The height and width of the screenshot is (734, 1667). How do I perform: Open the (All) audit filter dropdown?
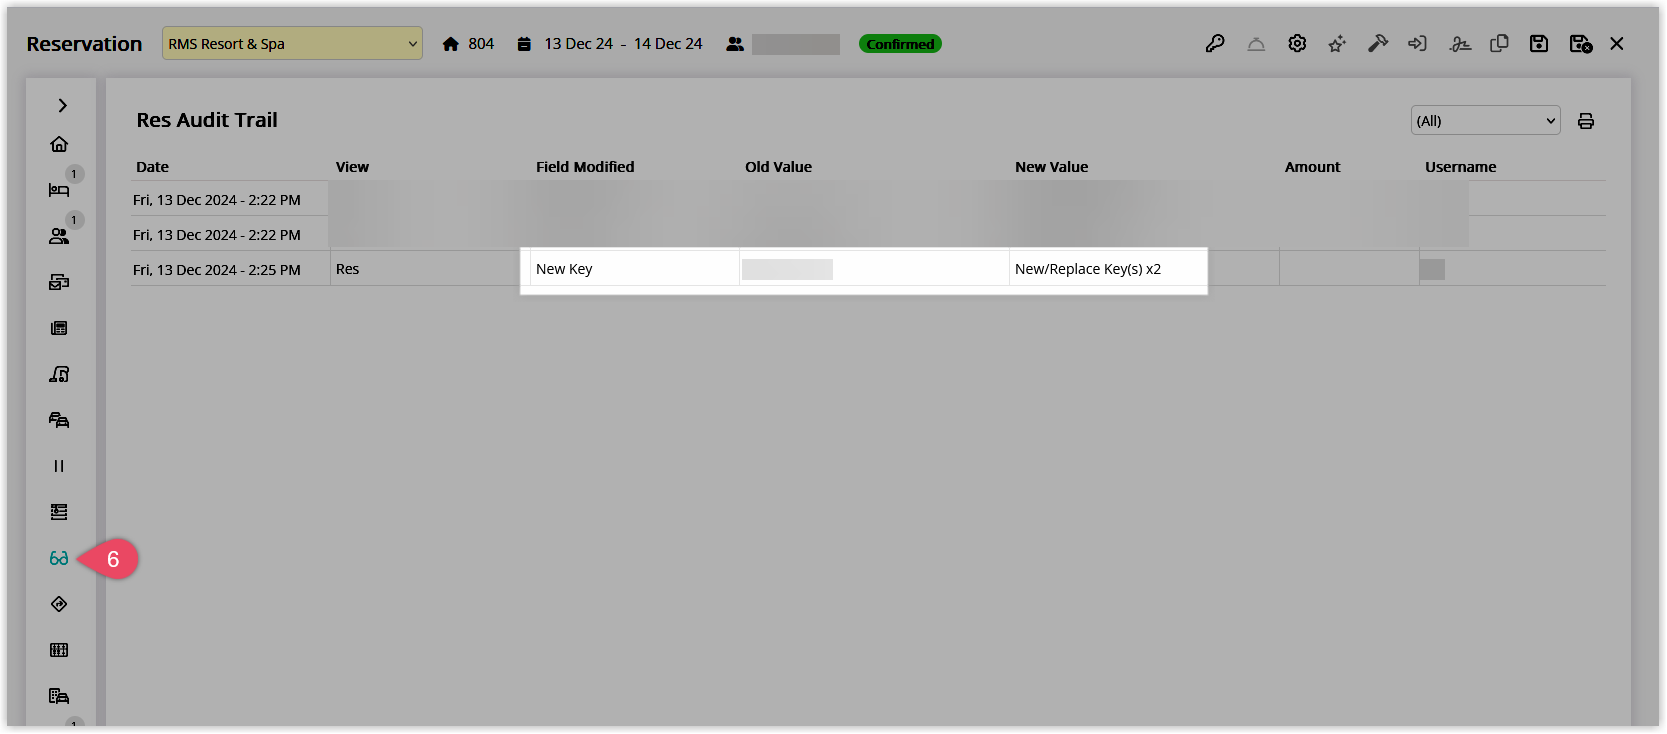click(1485, 121)
